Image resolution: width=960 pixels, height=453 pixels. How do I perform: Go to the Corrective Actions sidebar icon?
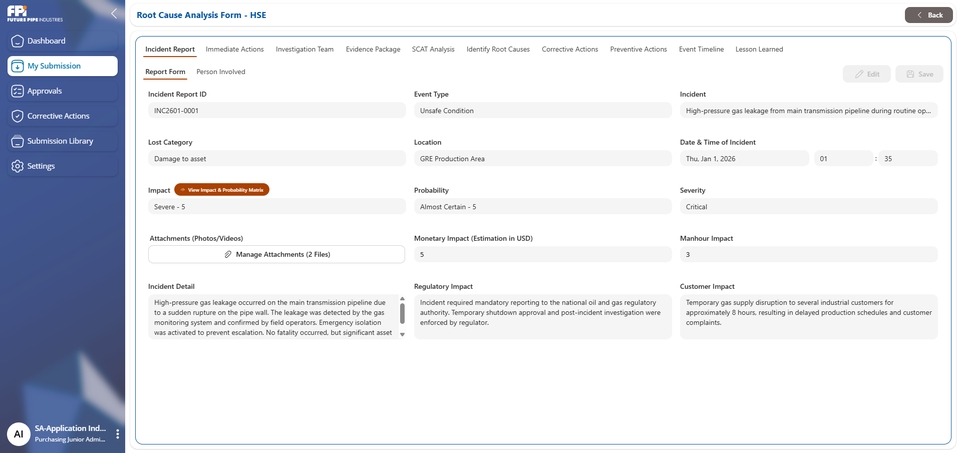(17, 116)
